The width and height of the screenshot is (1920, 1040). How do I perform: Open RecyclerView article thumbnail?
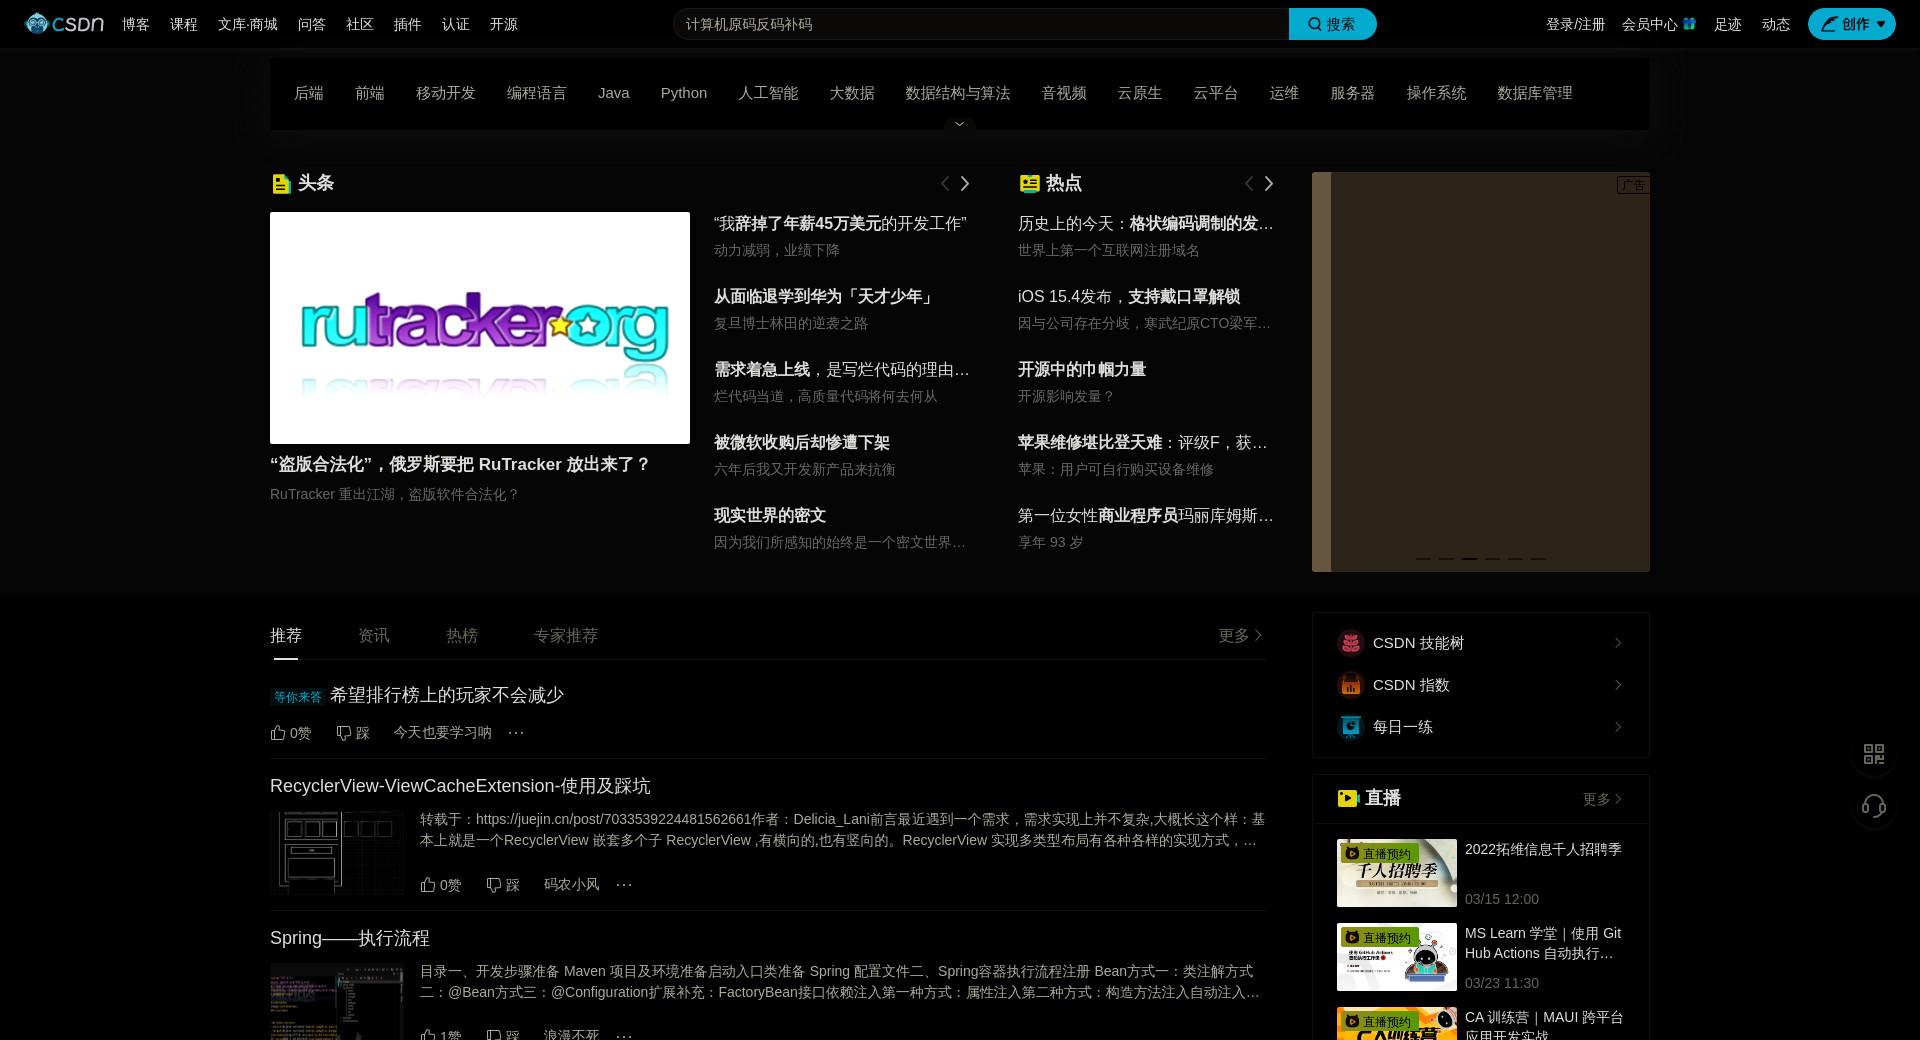click(337, 852)
